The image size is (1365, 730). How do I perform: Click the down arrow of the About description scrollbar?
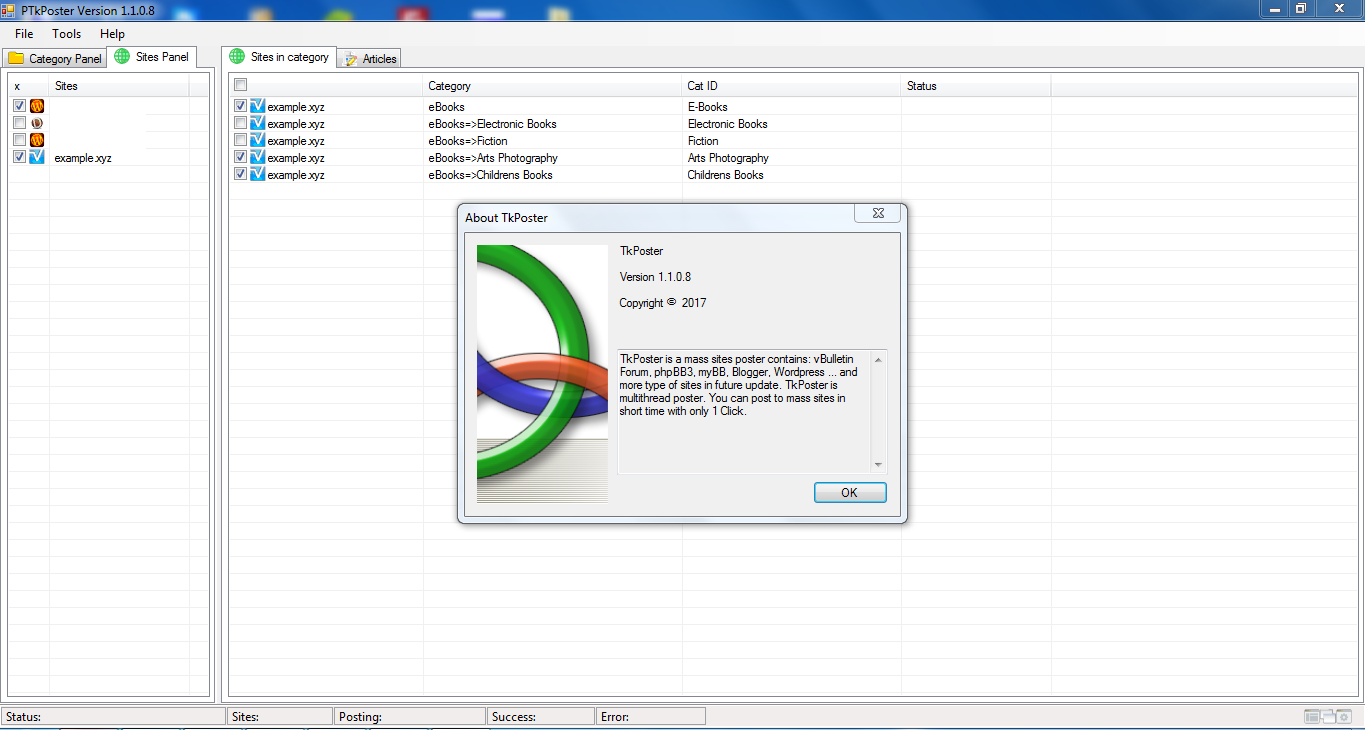pyautogui.click(x=878, y=464)
